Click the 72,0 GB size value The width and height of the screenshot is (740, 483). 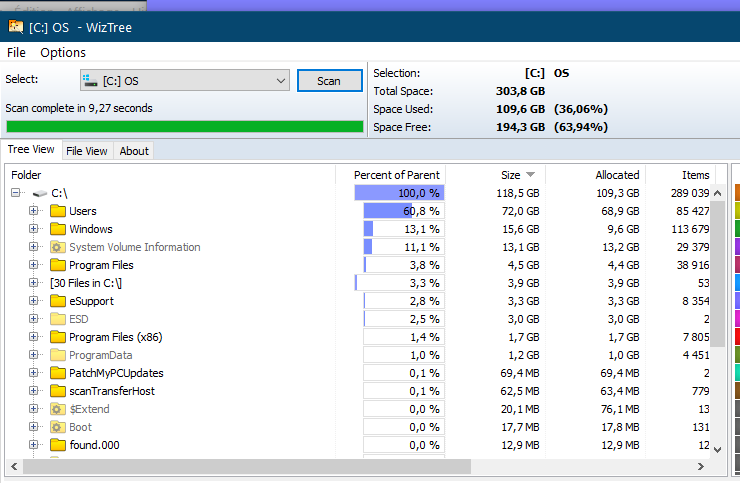pyautogui.click(x=520, y=211)
